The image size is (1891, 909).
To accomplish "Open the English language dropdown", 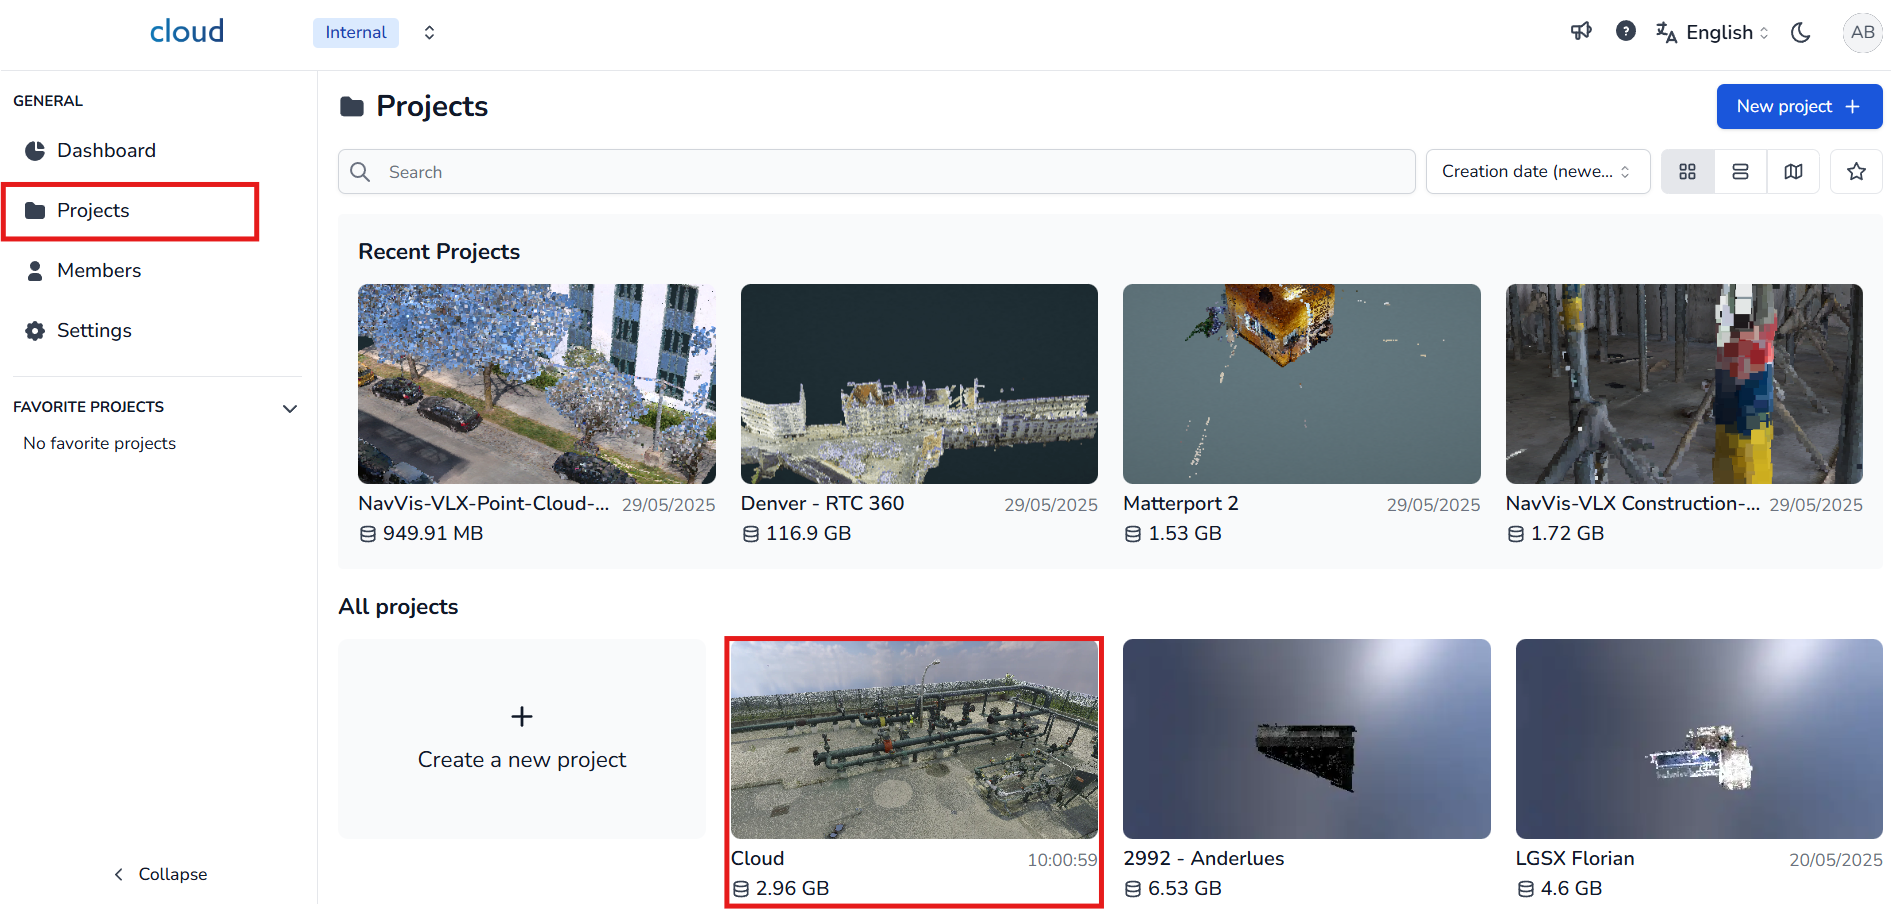I will click(1713, 32).
